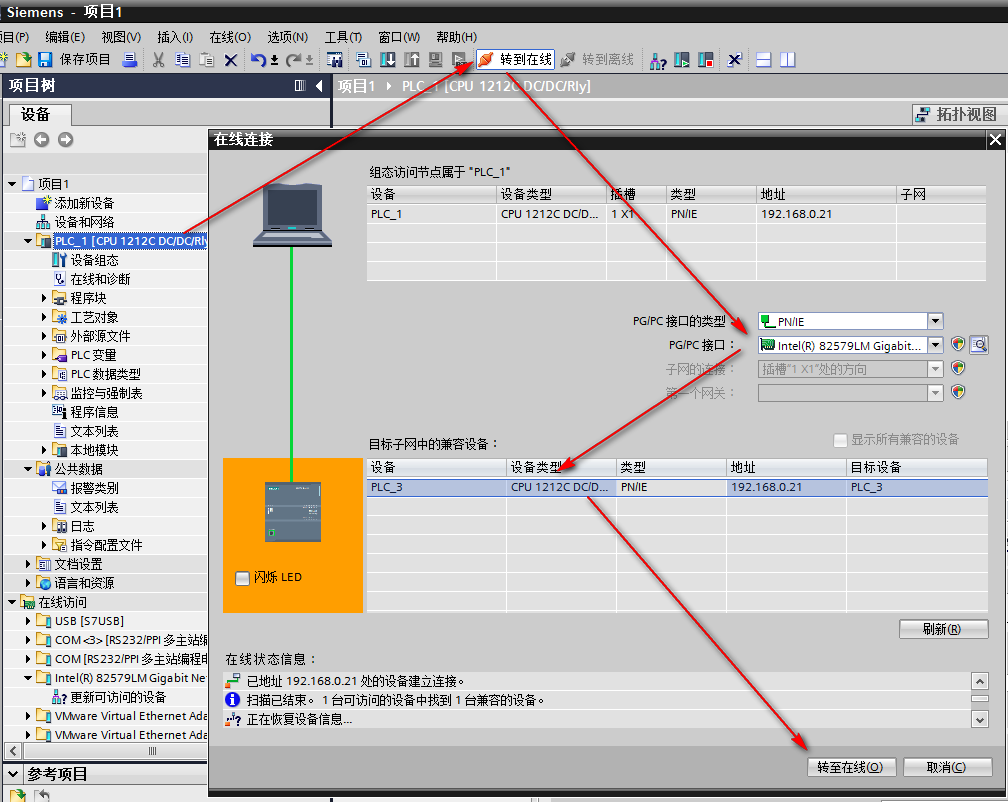Click the shield icon next to PG/PC接口 dropdown
Image resolution: width=1008 pixels, height=802 pixels.
[958, 344]
